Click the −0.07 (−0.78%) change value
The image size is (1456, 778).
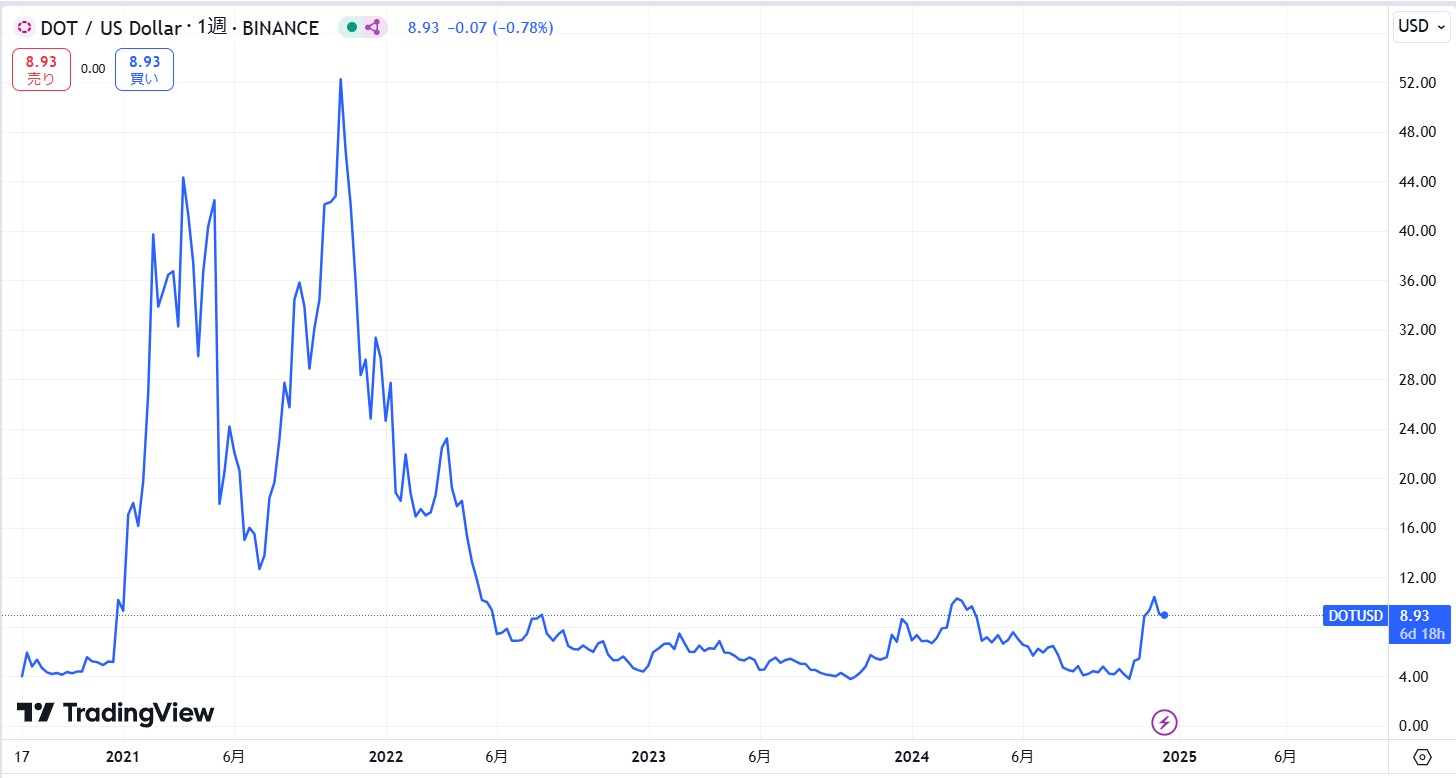(499, 28)
